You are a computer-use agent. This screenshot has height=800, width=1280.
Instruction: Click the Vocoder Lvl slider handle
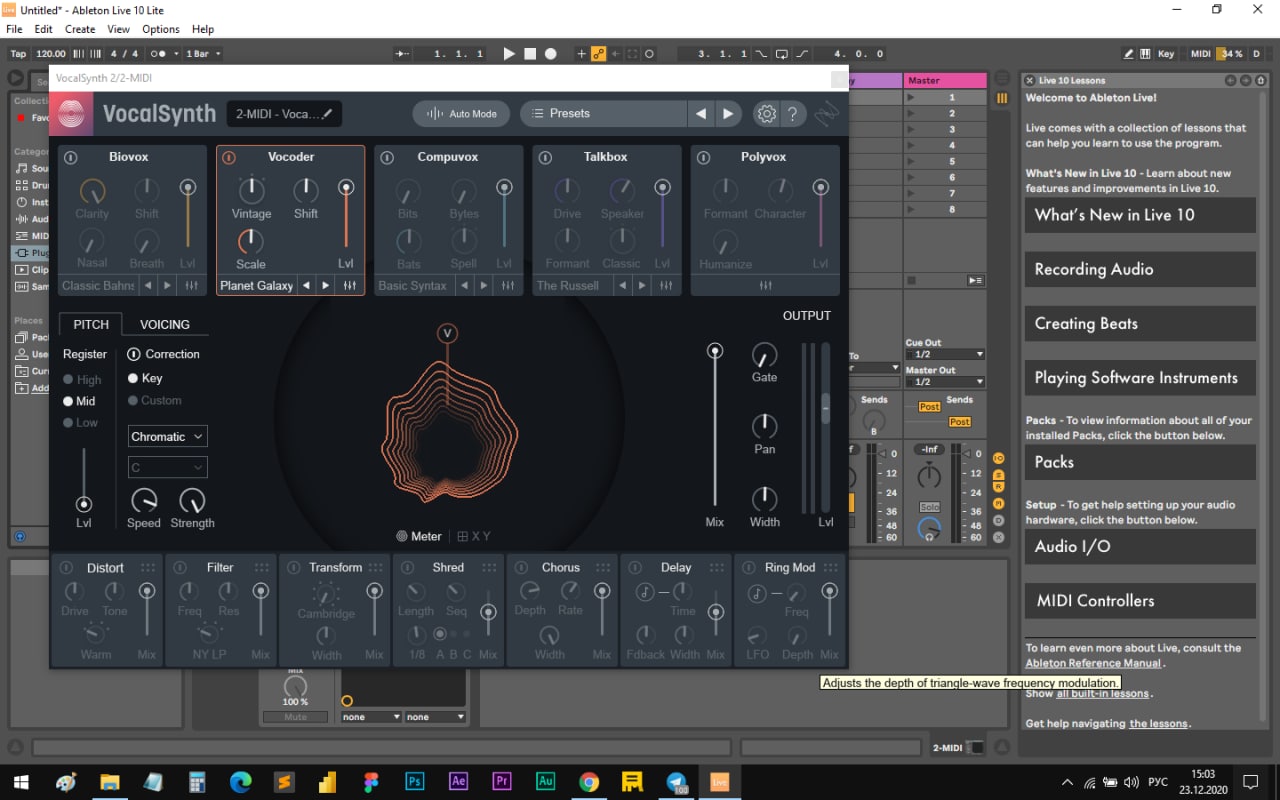tap(346, 187)
